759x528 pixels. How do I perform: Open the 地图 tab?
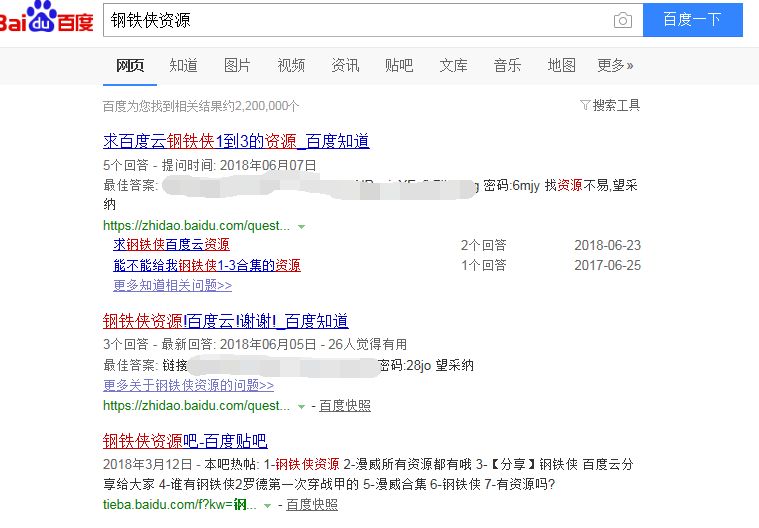561,65
